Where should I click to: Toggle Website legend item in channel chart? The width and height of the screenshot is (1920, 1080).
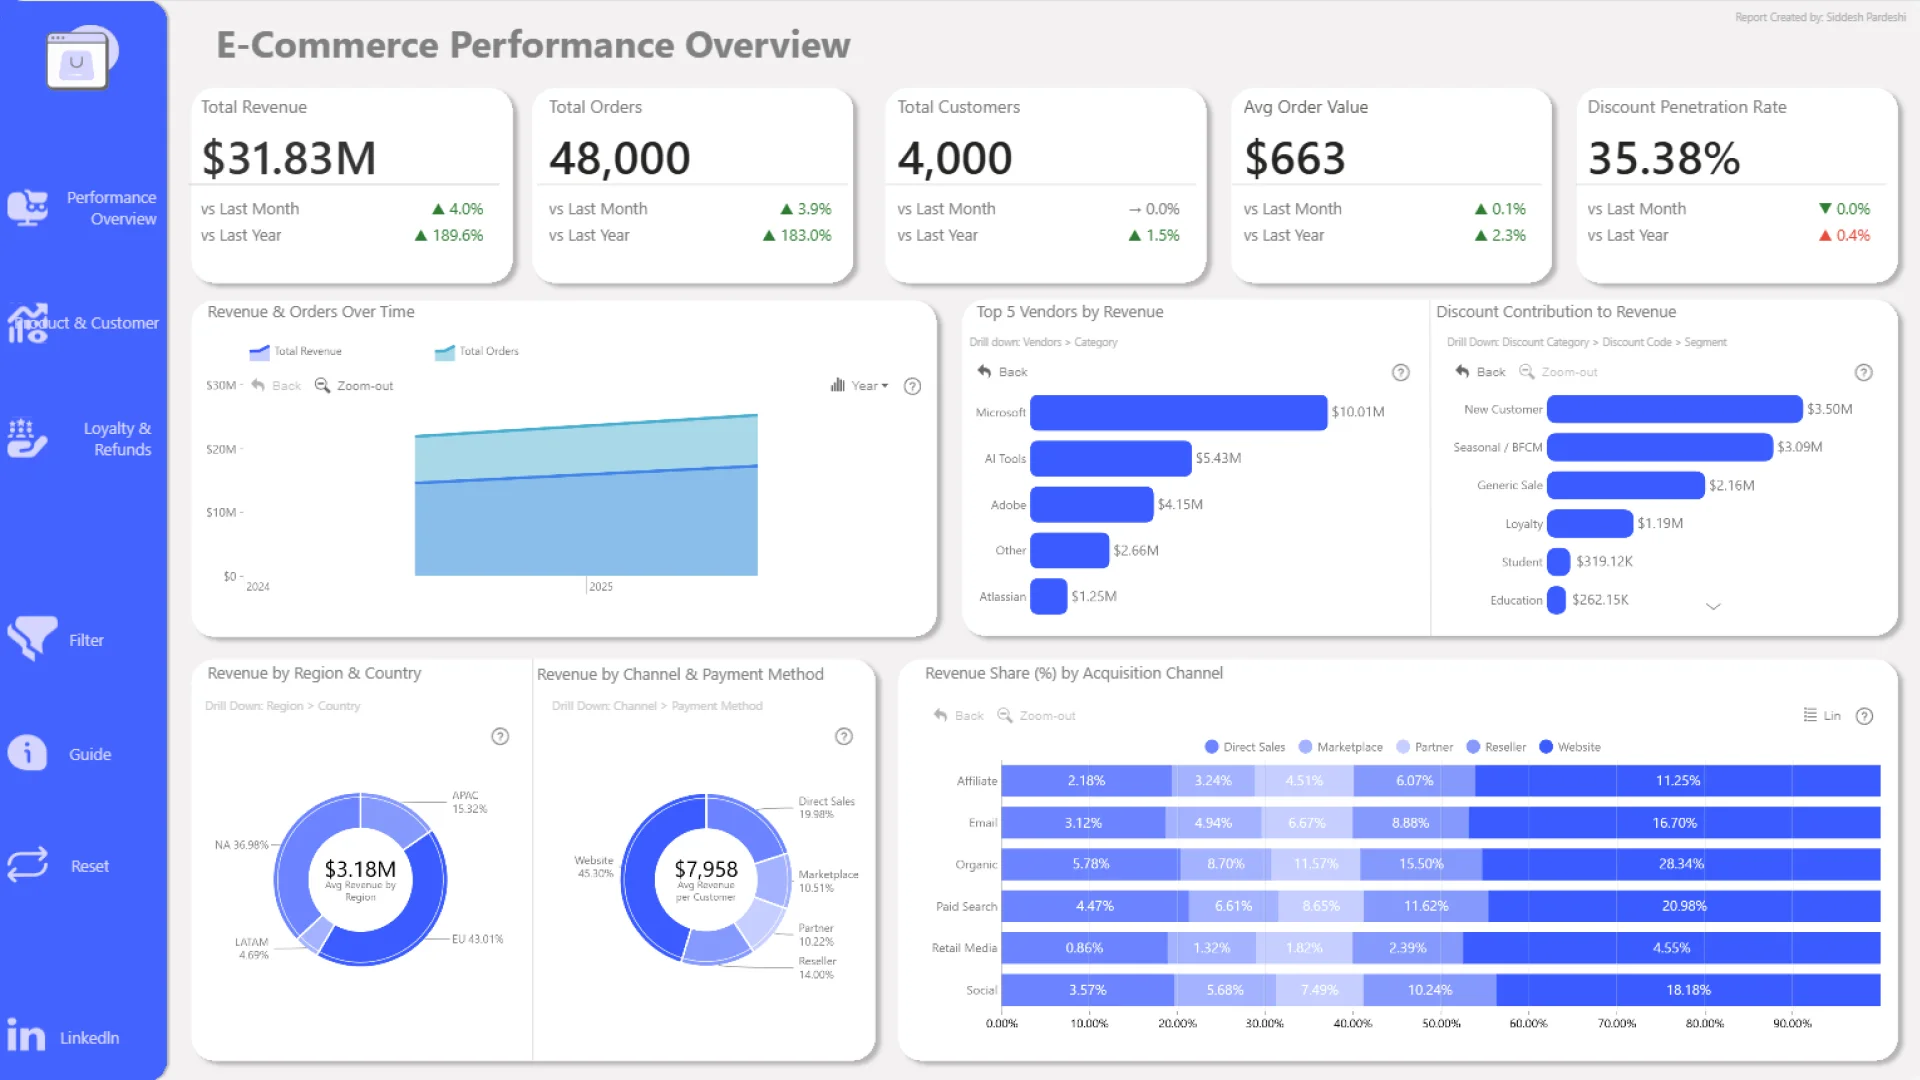(1570, 747)
